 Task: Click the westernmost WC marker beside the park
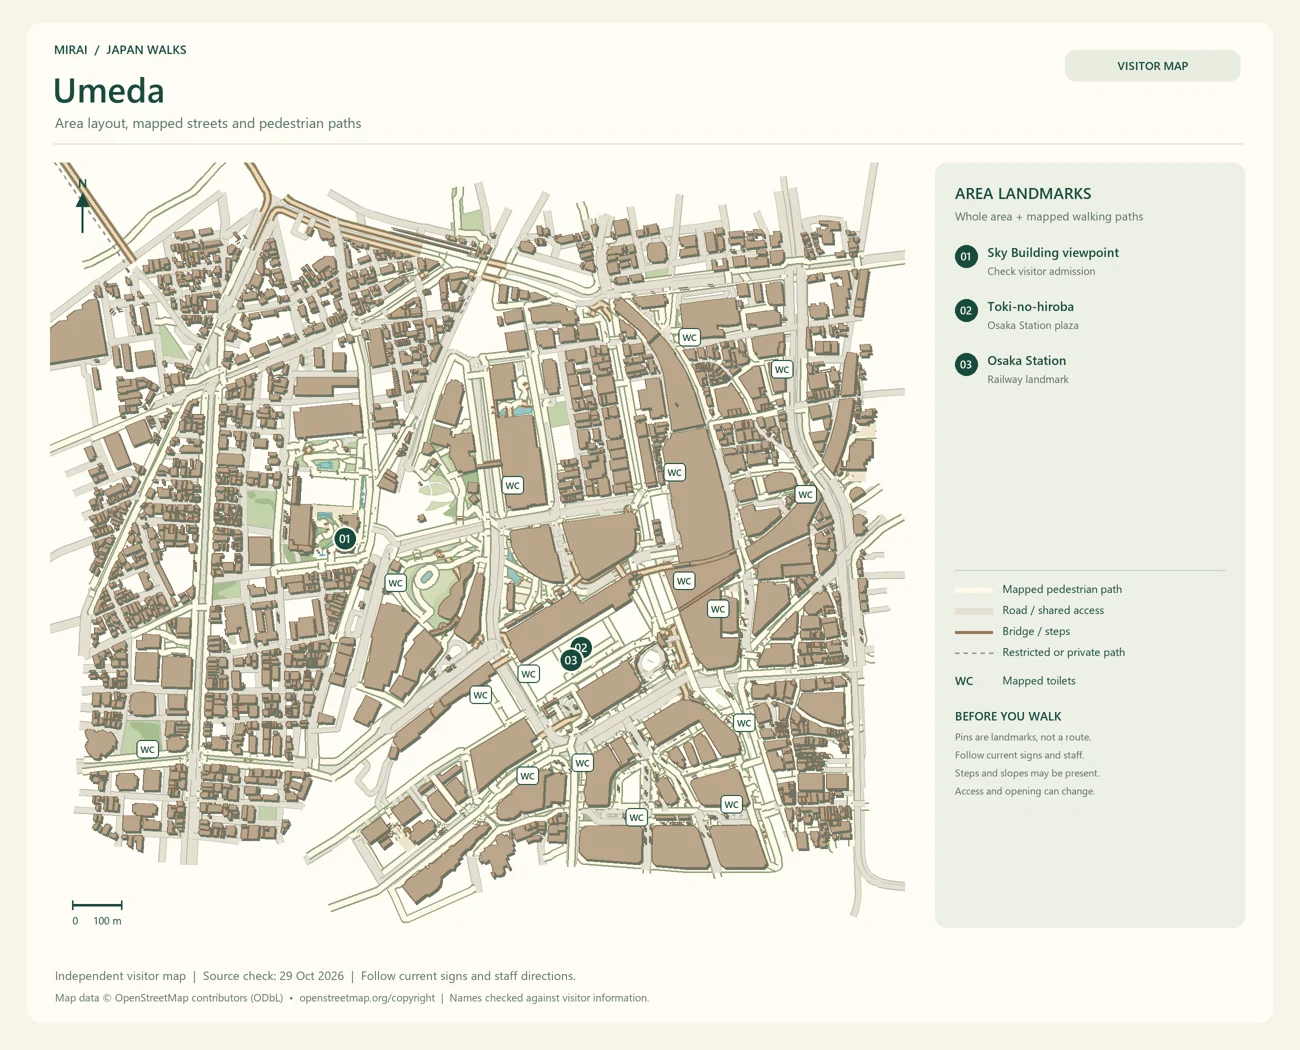tap(147, 749)
